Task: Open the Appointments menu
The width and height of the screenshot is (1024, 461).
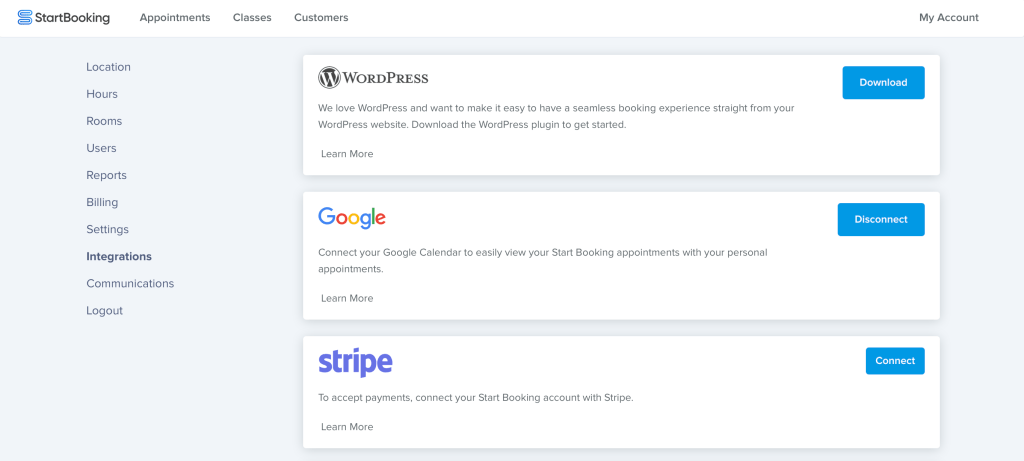Action: [x=175, y=18]
